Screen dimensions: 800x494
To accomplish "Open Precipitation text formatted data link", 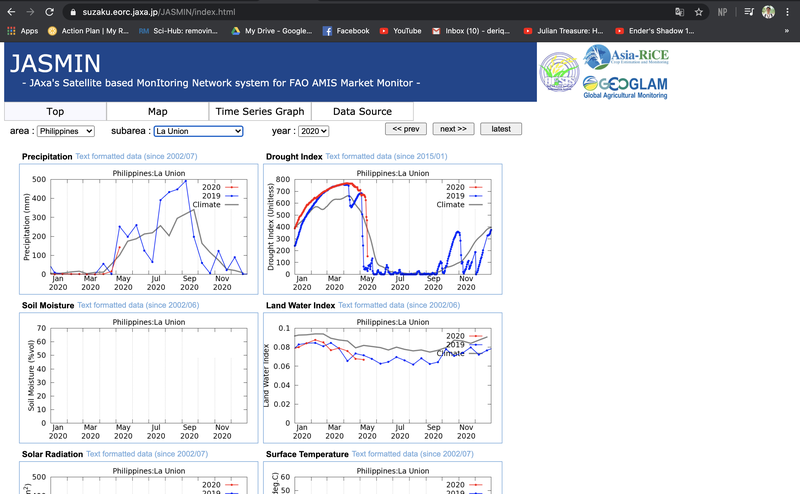I will click(139, 157).
